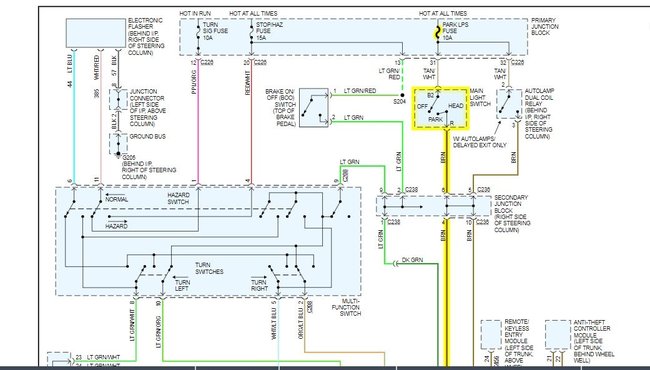Click the 'LT GRN/WHT' label at pin 23
650x370 pixels.
point(103,357)
